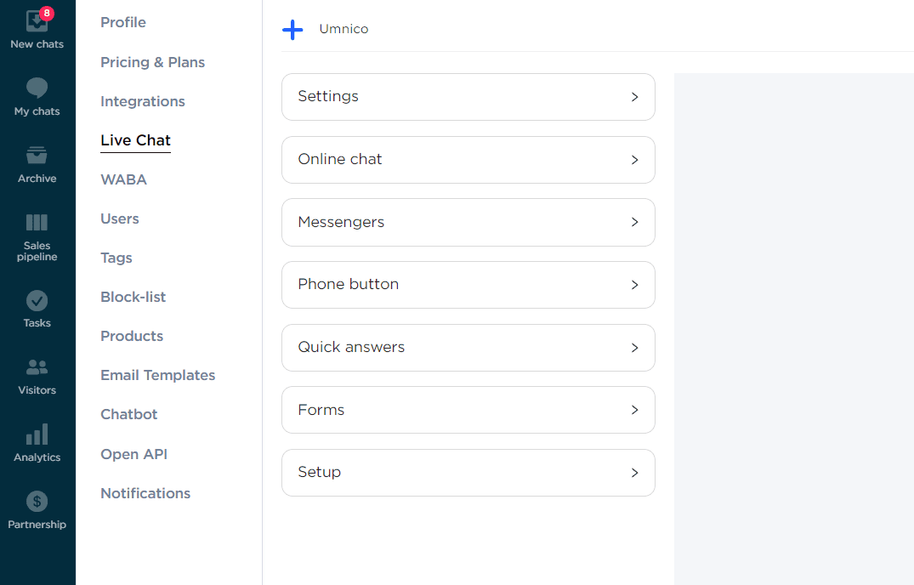Open Pricing & Plans page
Screen dimensions: 914x585
click(x=152, y=62)
